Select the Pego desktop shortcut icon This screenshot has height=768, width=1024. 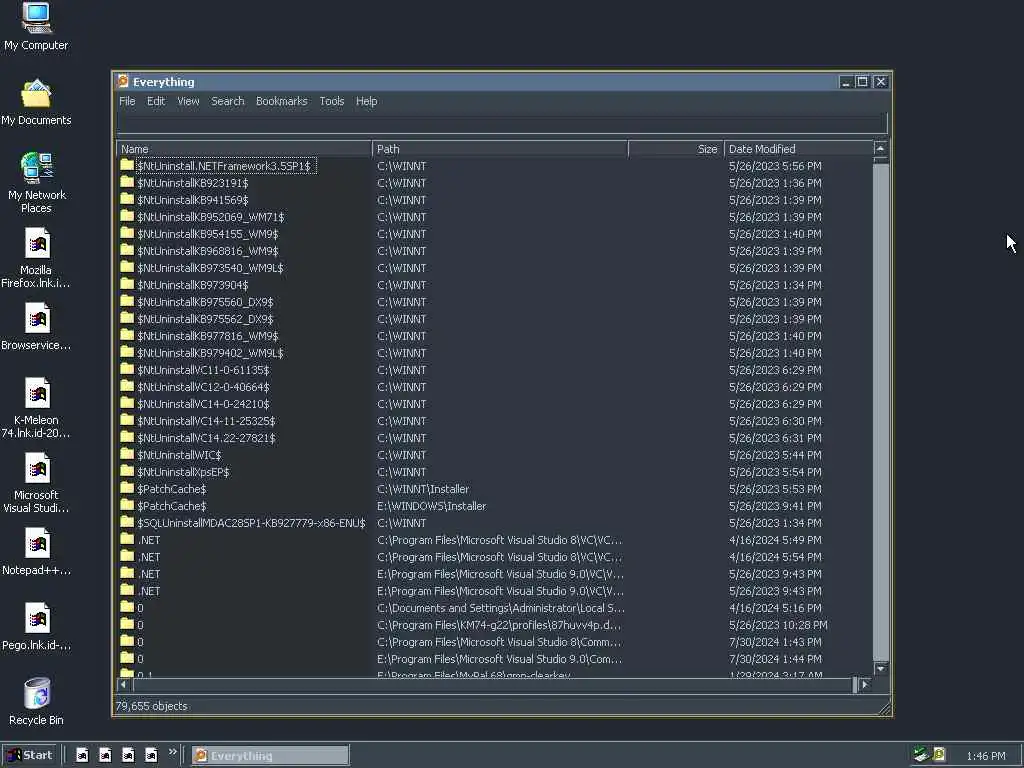pos(37,618)
